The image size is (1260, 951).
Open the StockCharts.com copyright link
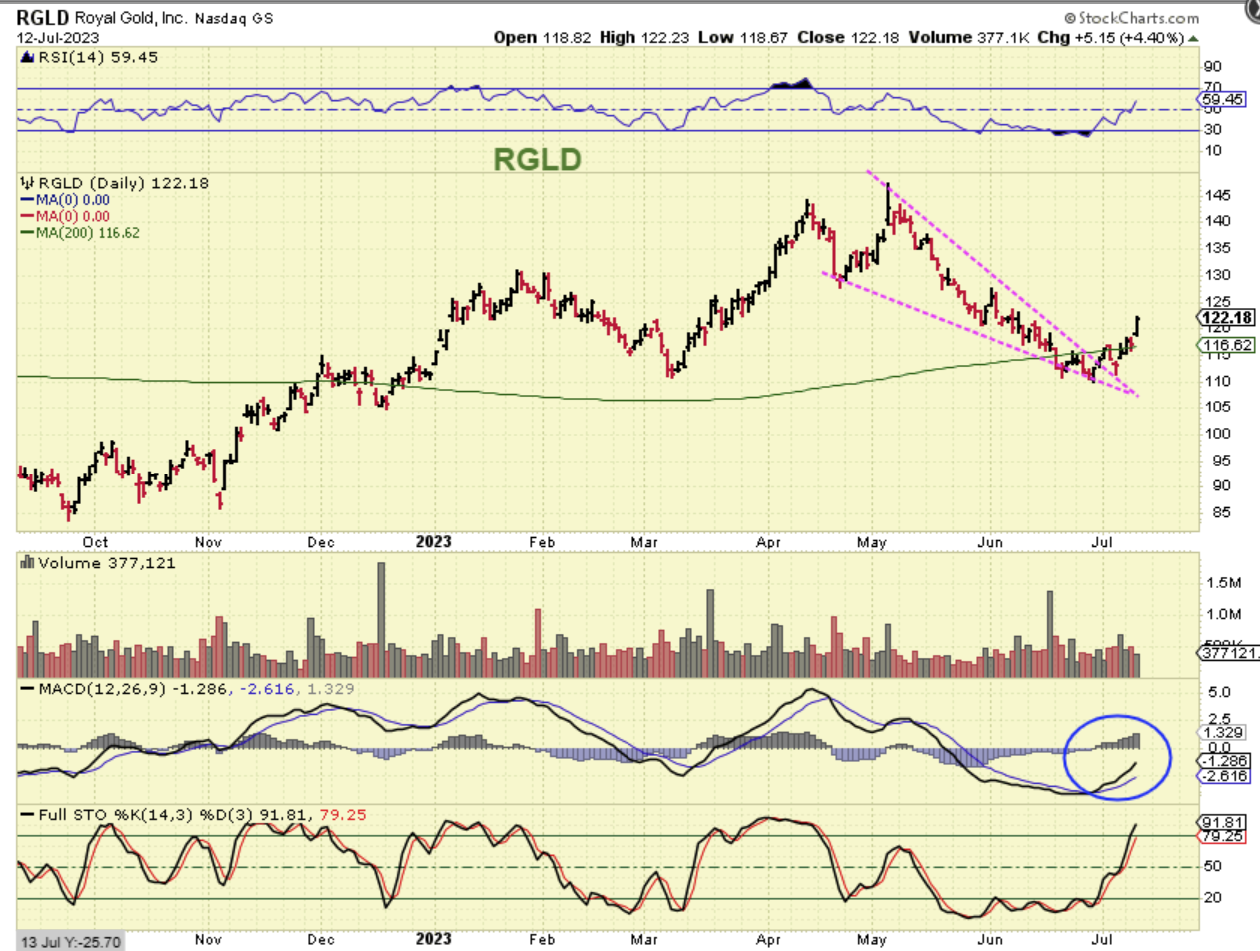pyautogui.click(x=1131, y=18)
